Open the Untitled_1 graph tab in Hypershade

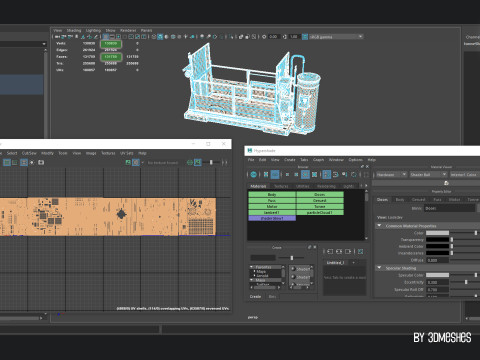click(336, 263)
